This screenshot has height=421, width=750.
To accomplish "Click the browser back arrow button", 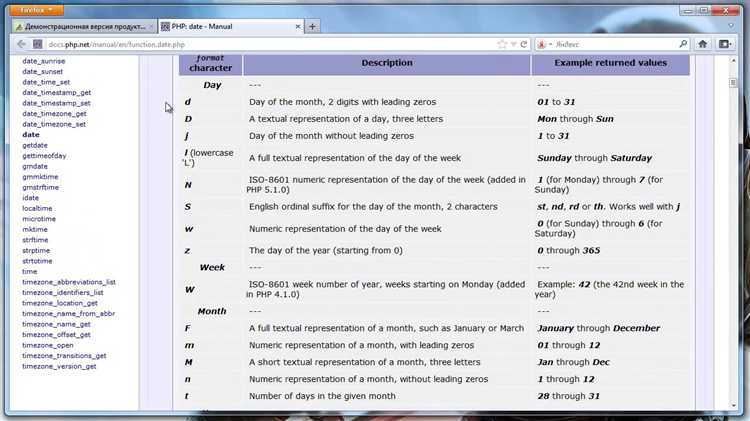I will pos(22,44).
